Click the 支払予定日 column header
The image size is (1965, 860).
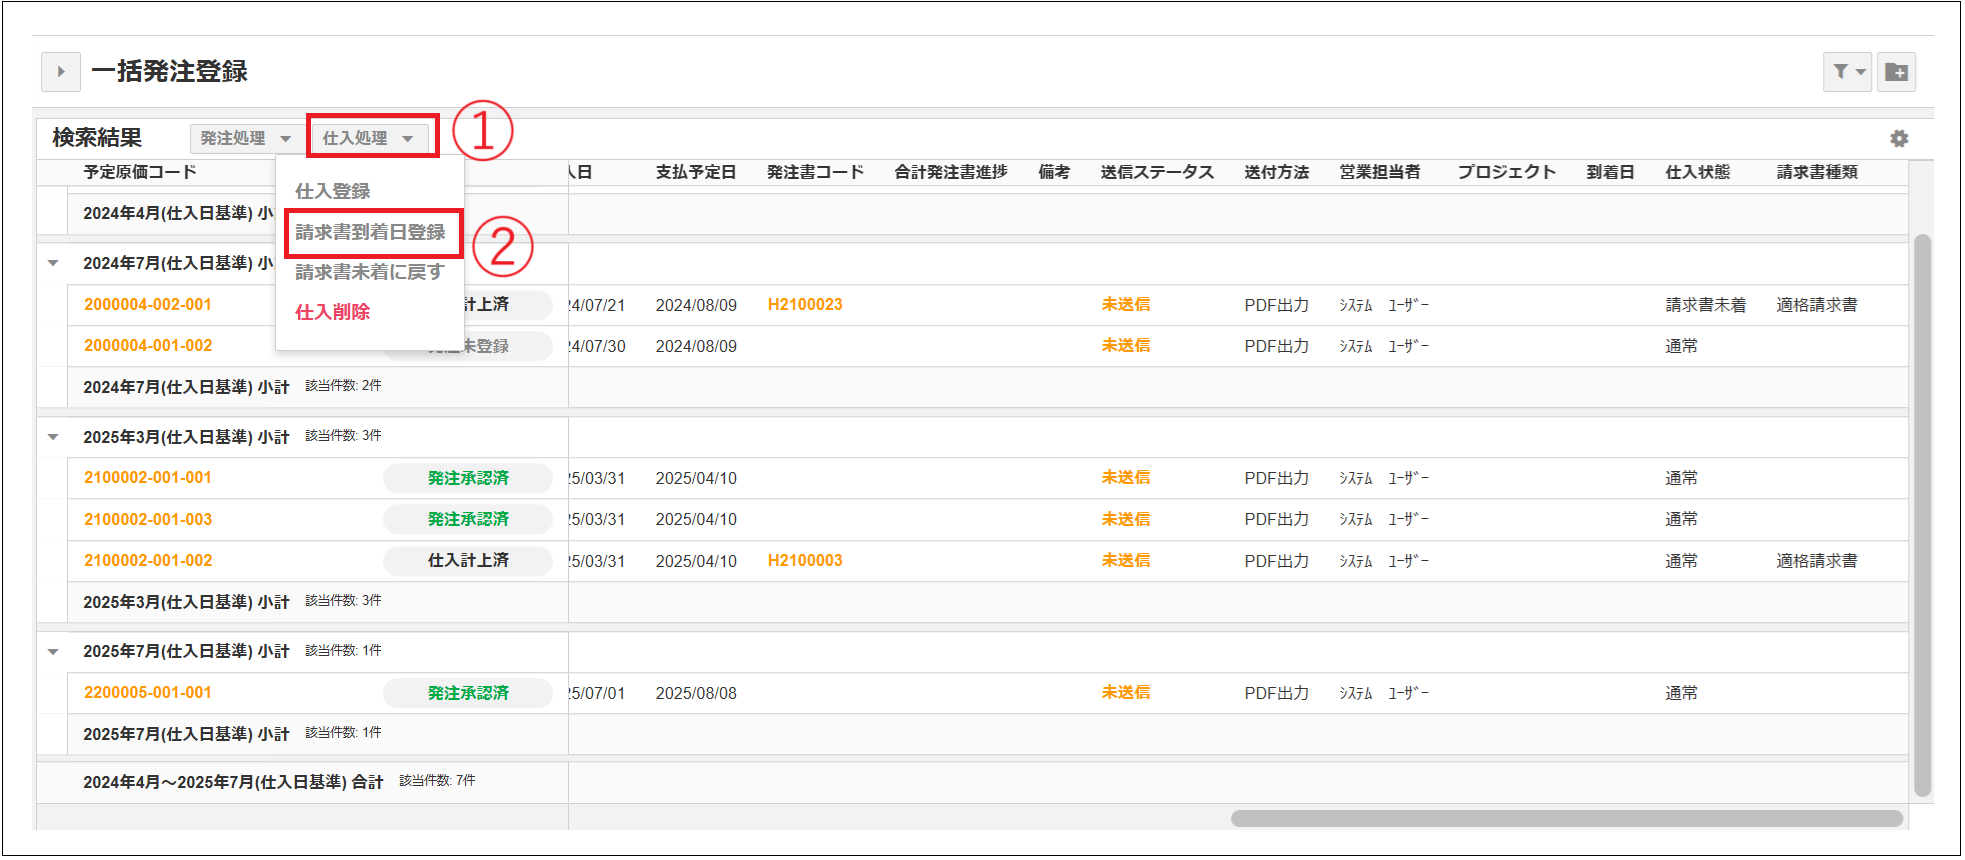point(696,172)
